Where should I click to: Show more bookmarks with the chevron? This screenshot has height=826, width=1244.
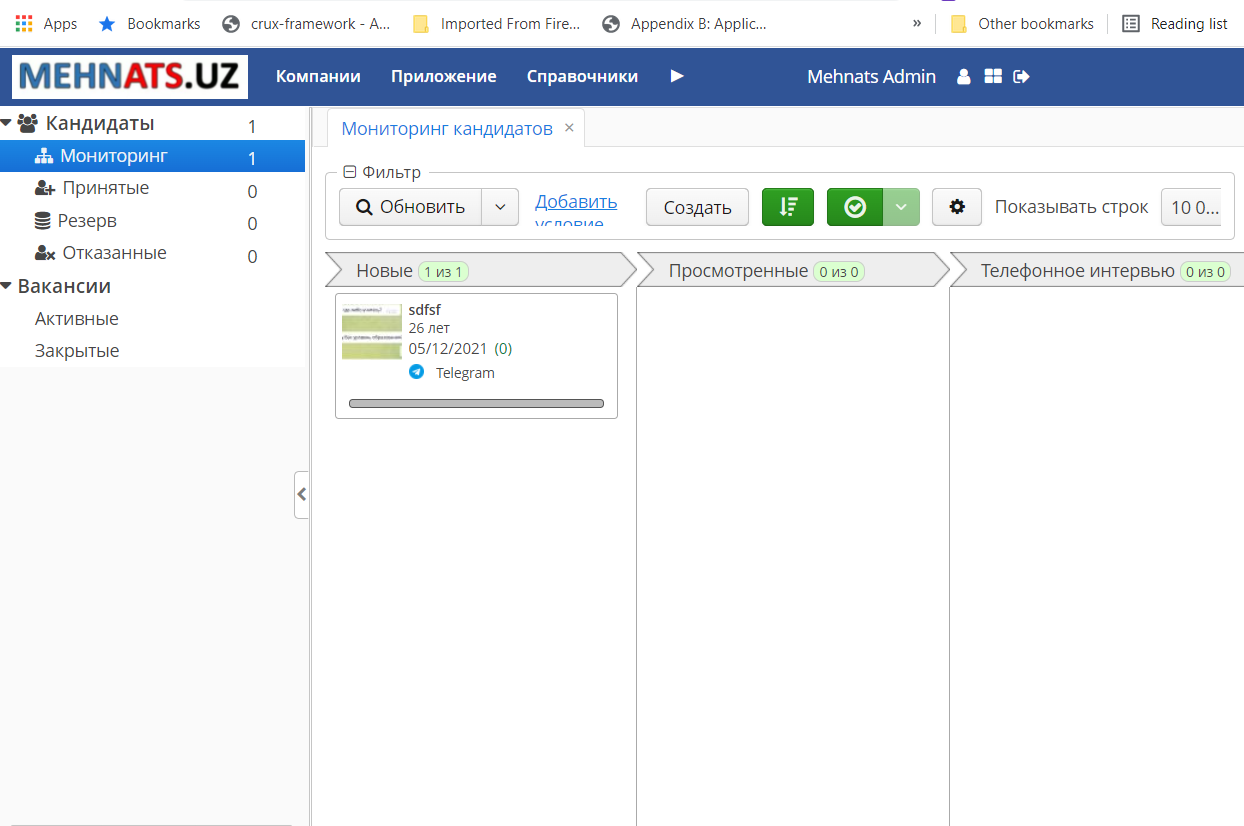click(917, 23)
